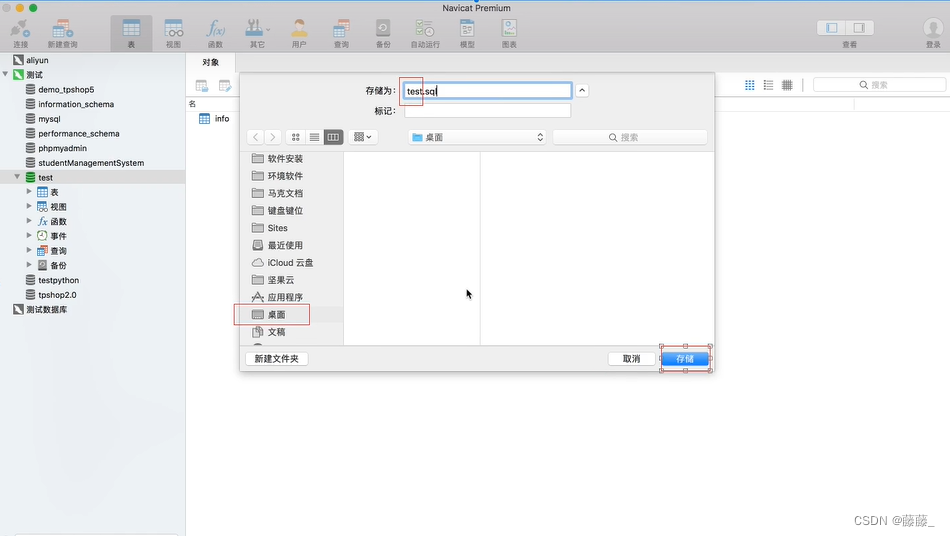This screenshot has height=536, width=950.
Task: Go back in save dialog
Action: tap(256, 137)
